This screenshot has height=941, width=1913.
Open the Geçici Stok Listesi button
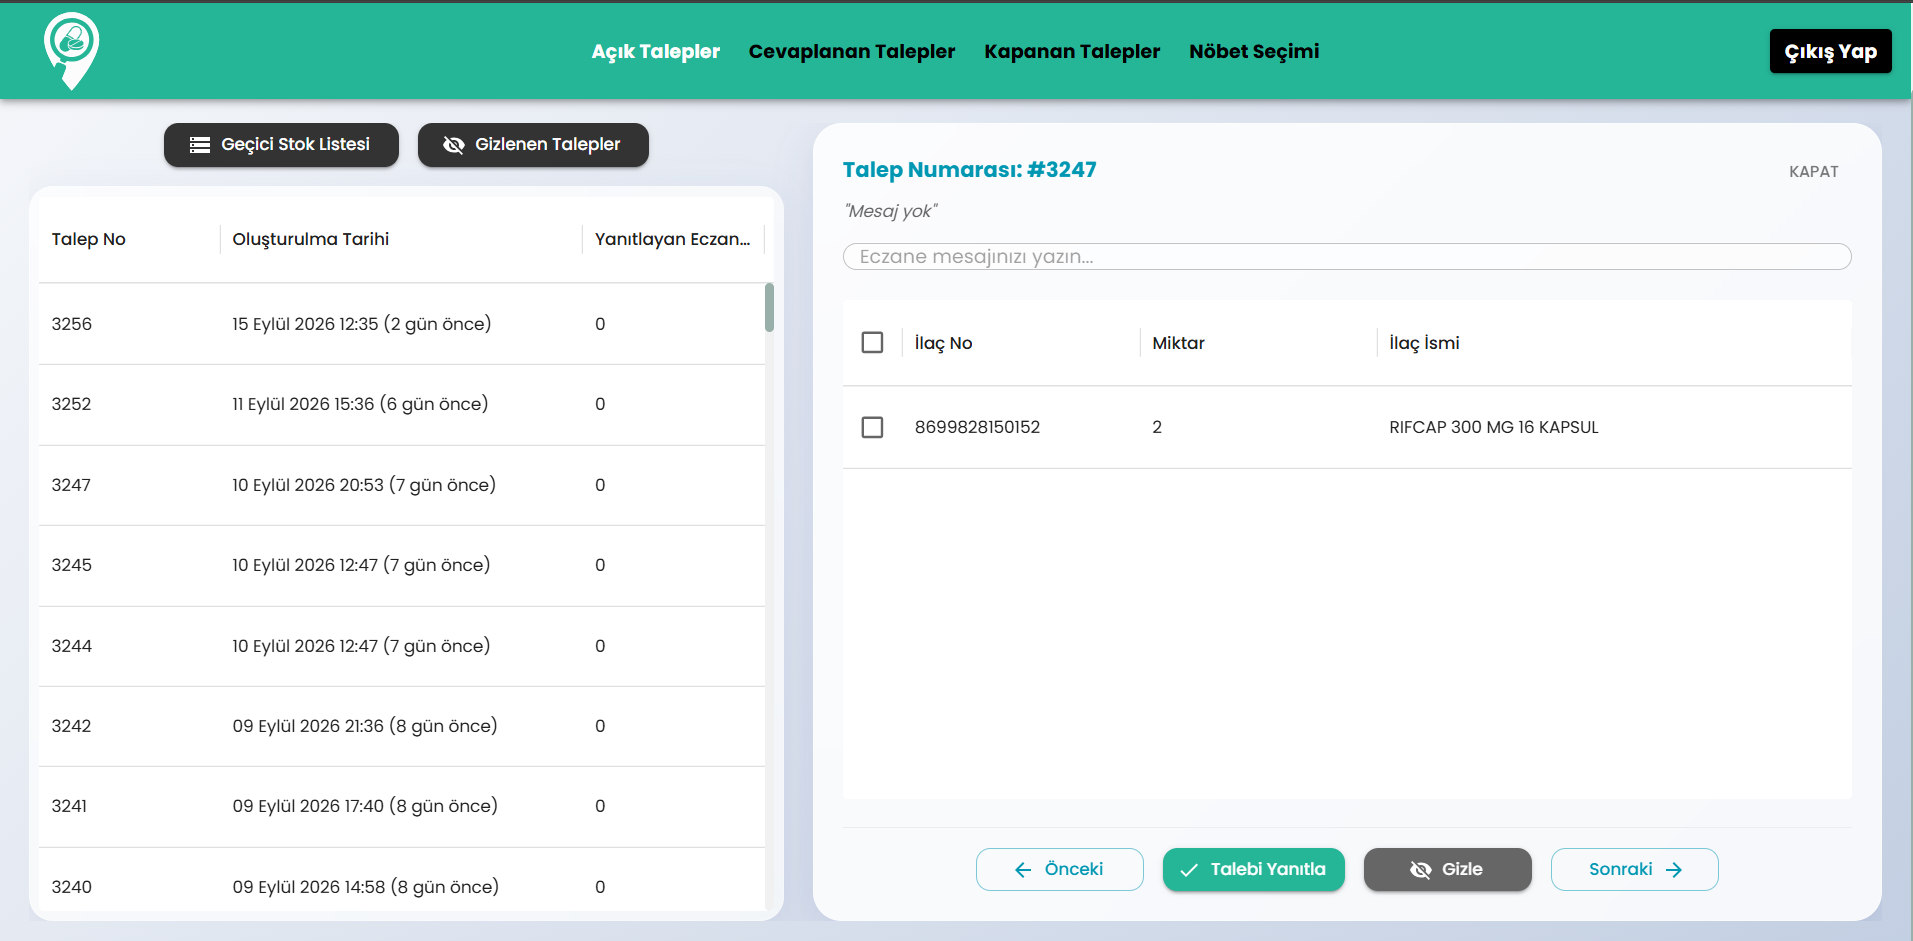[x=281, y=145]
